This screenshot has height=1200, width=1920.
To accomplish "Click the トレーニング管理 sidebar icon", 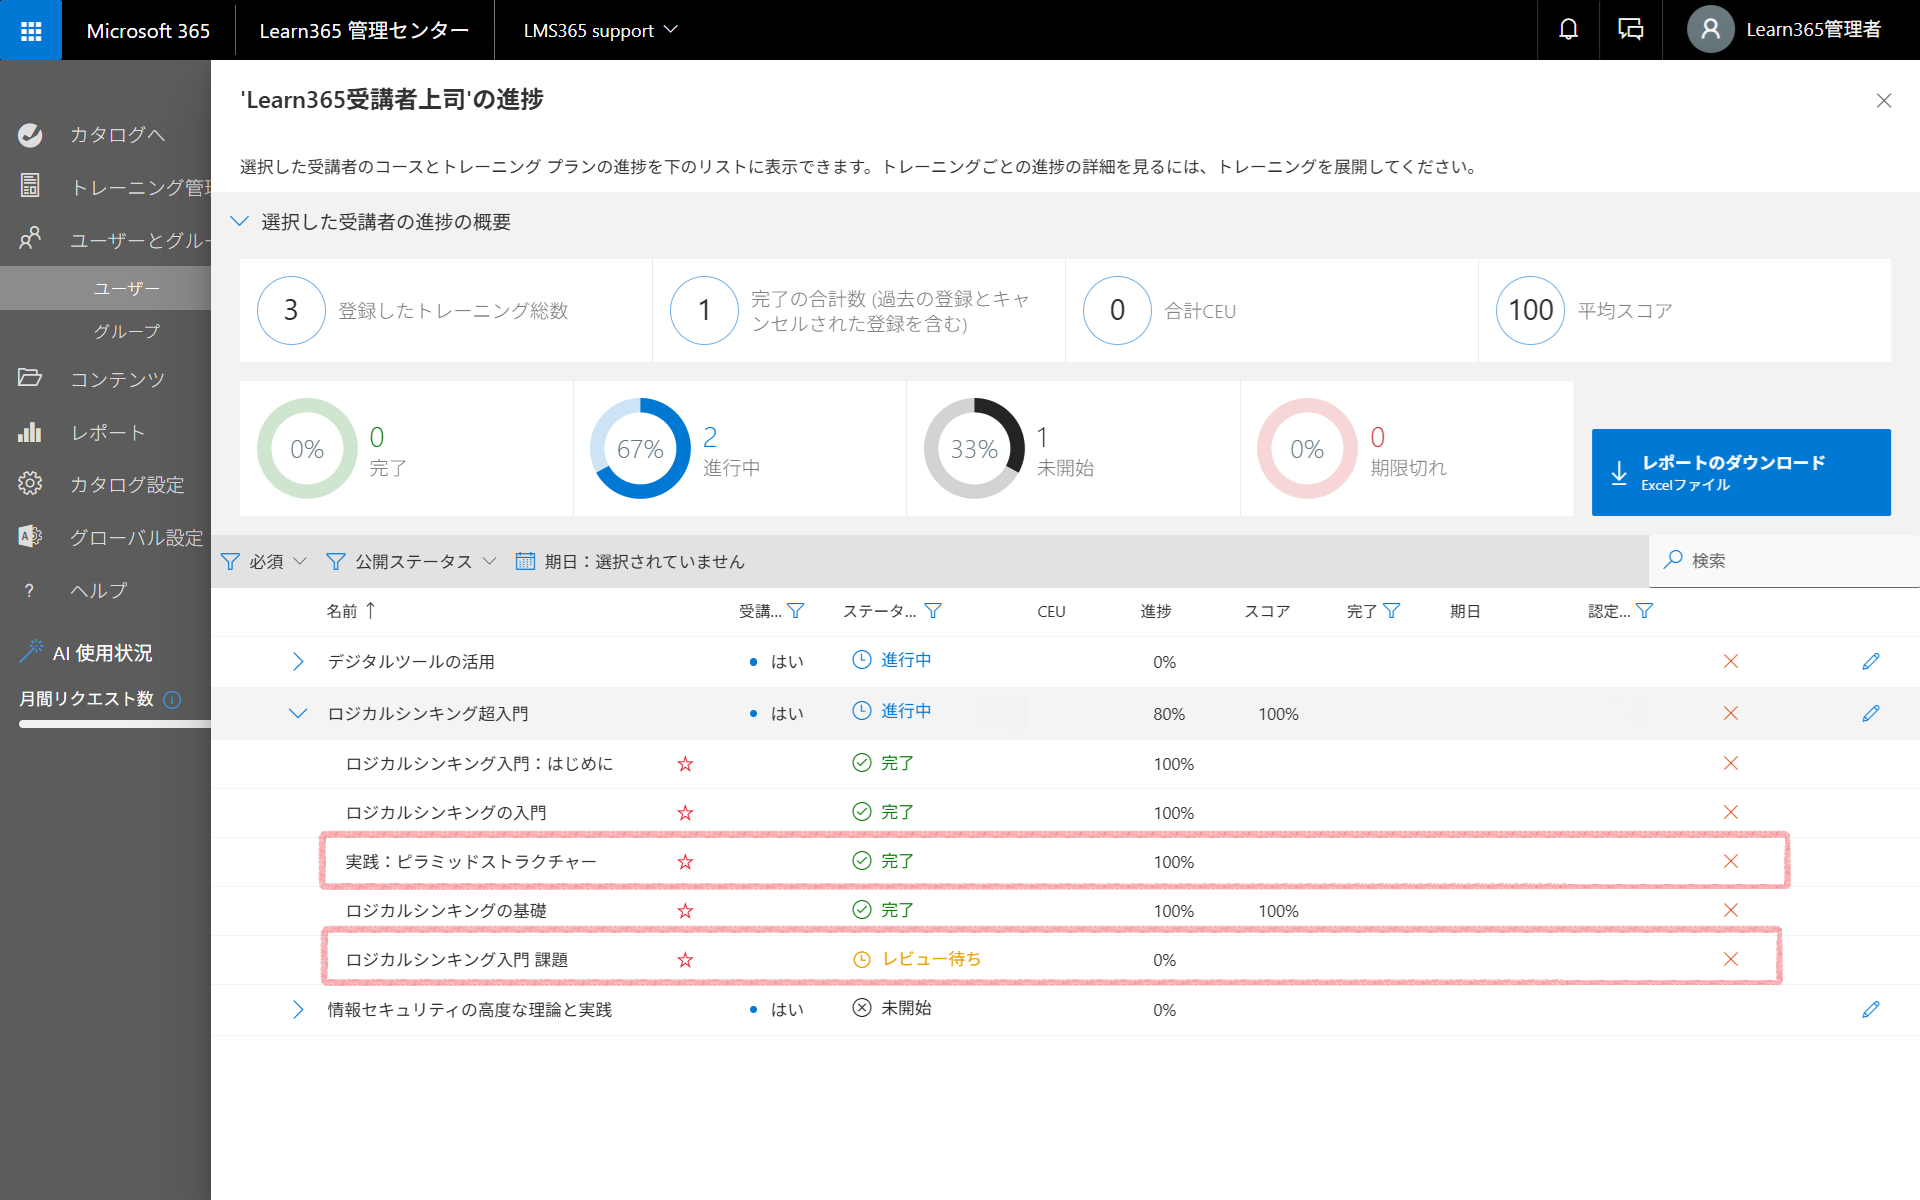I will (x=30, y=186).
